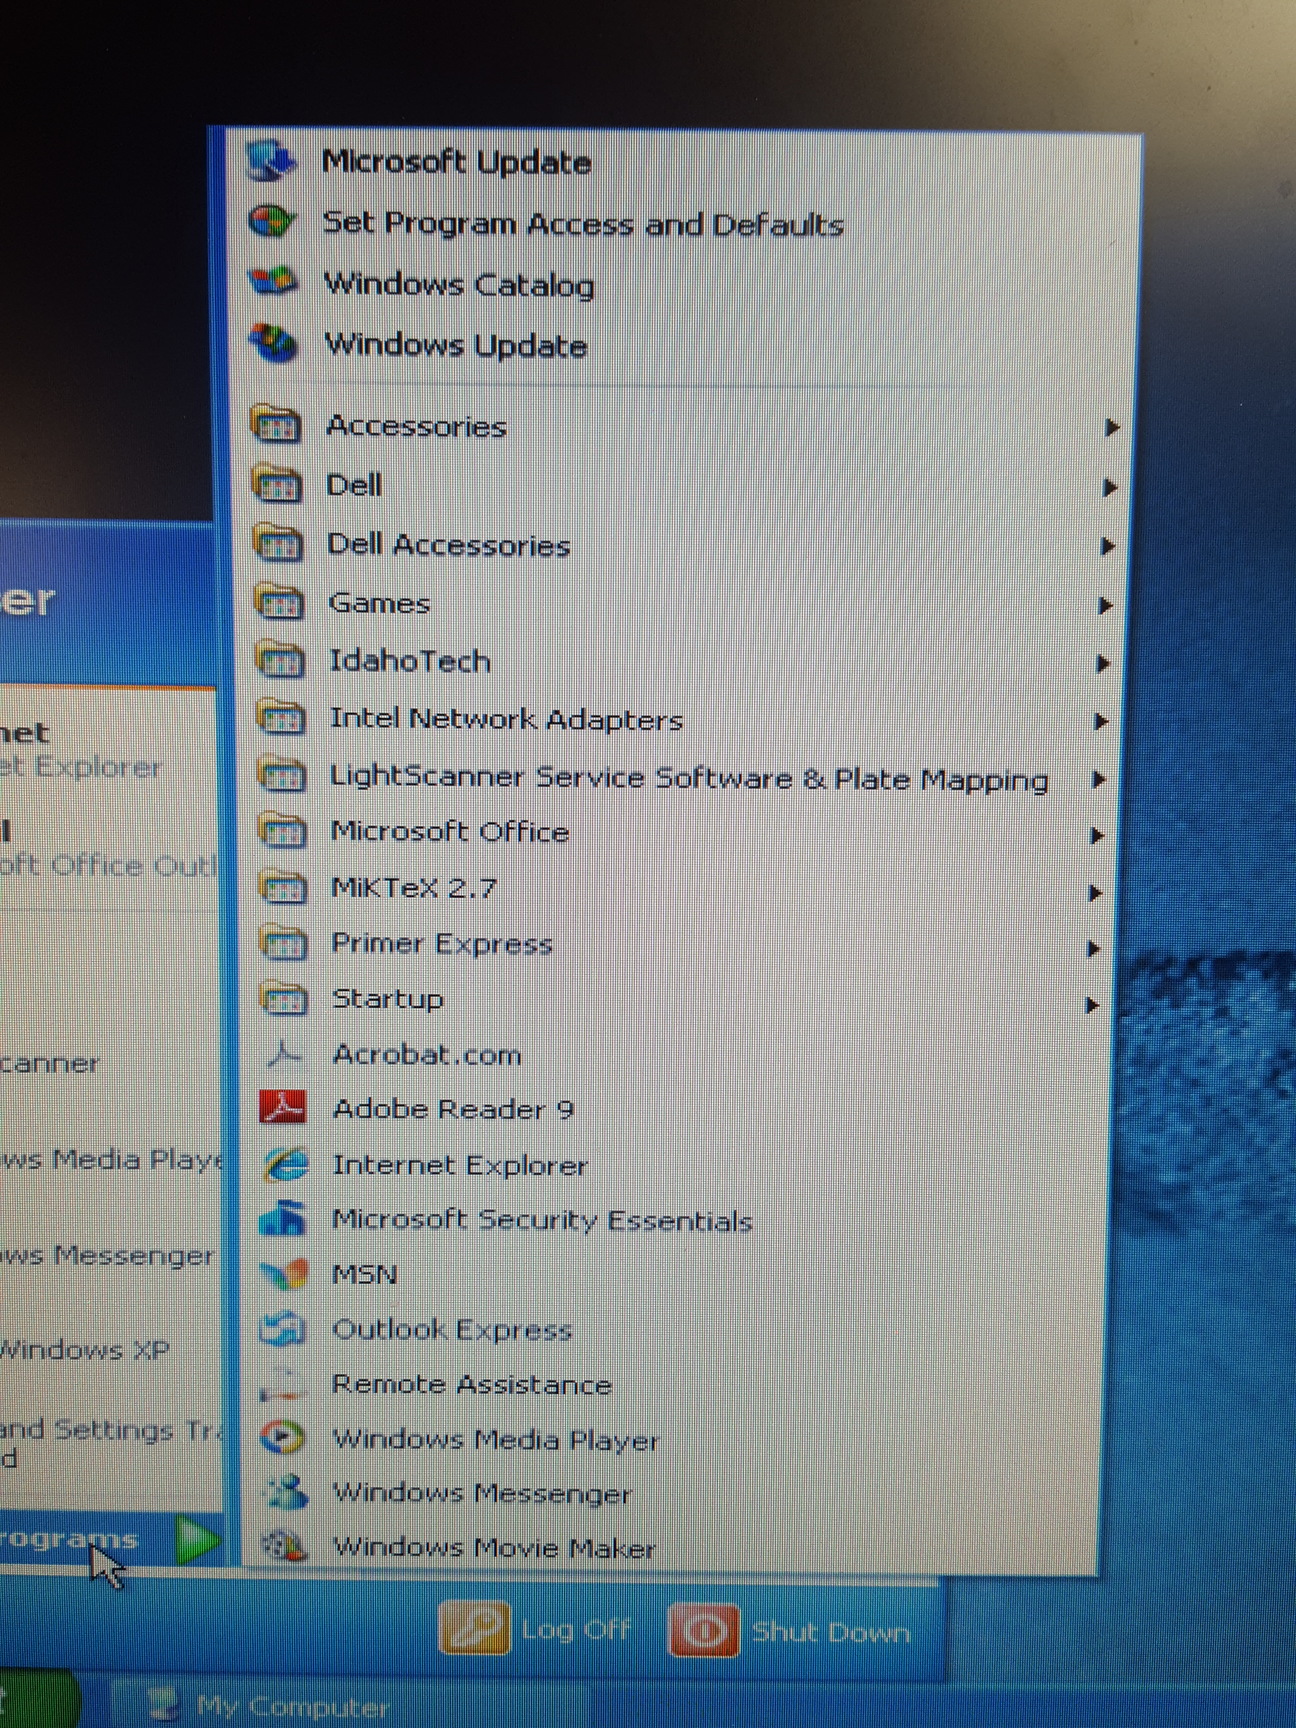Viewport: 1296px width, 1728px height.
Task: Select the Outlook Express menu entry
Action: click(452, 1330)
